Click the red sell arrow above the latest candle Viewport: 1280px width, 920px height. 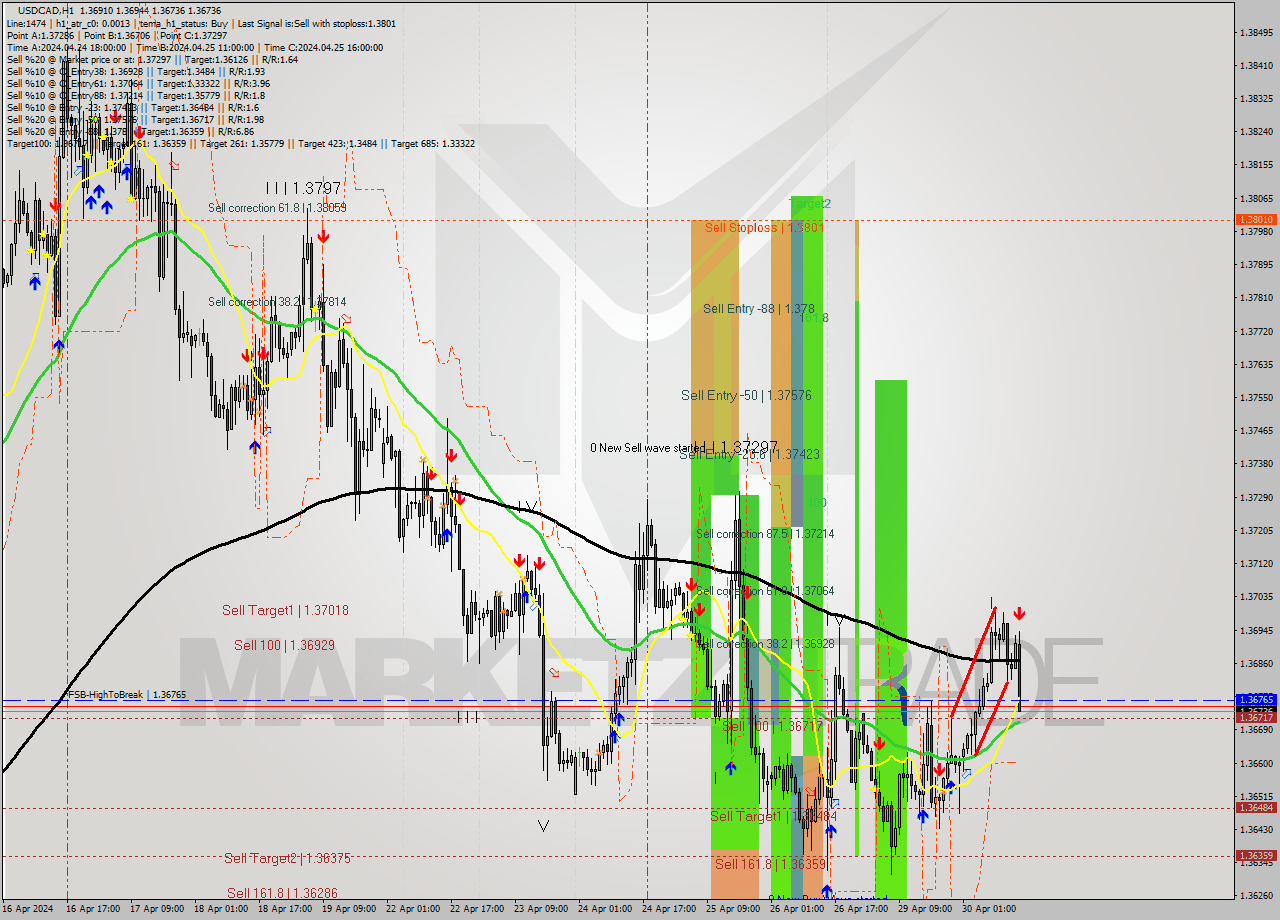point(1019,613)
